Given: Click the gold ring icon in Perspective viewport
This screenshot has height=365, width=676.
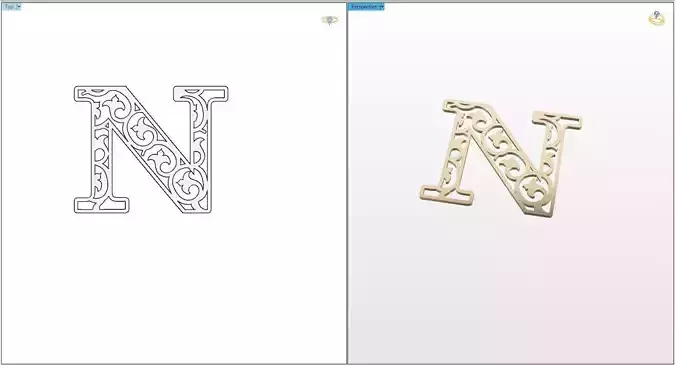Looking at the screenshot, I should click(657, 18).
